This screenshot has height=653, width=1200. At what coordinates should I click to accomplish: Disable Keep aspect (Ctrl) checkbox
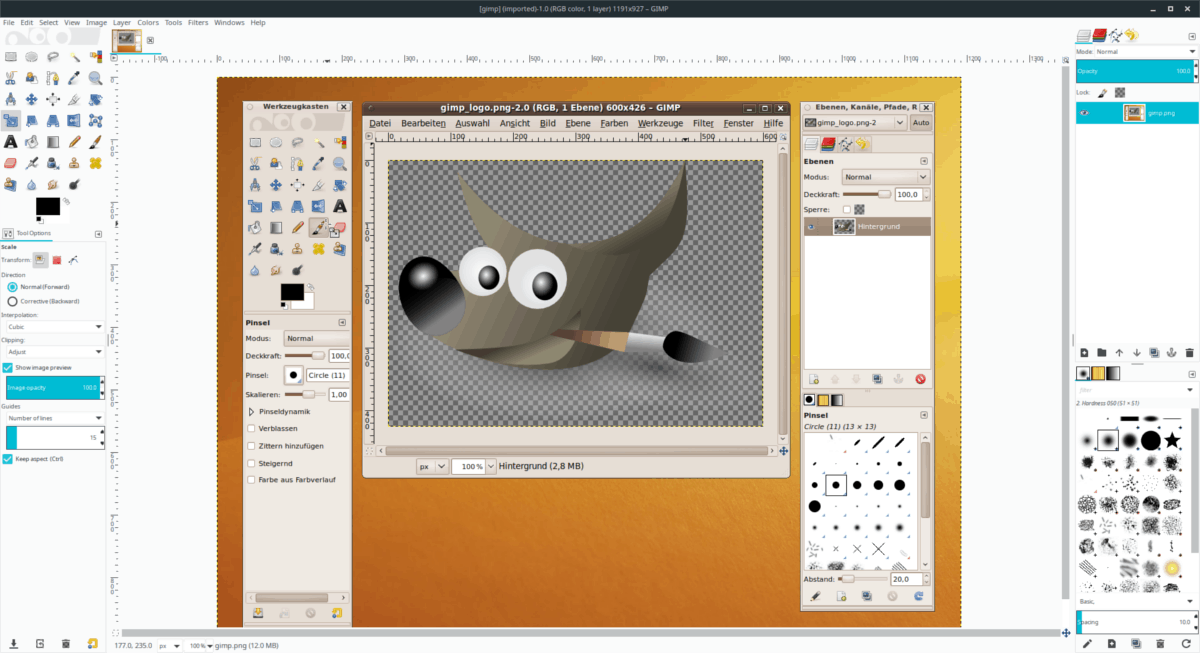tap(8, 459)
